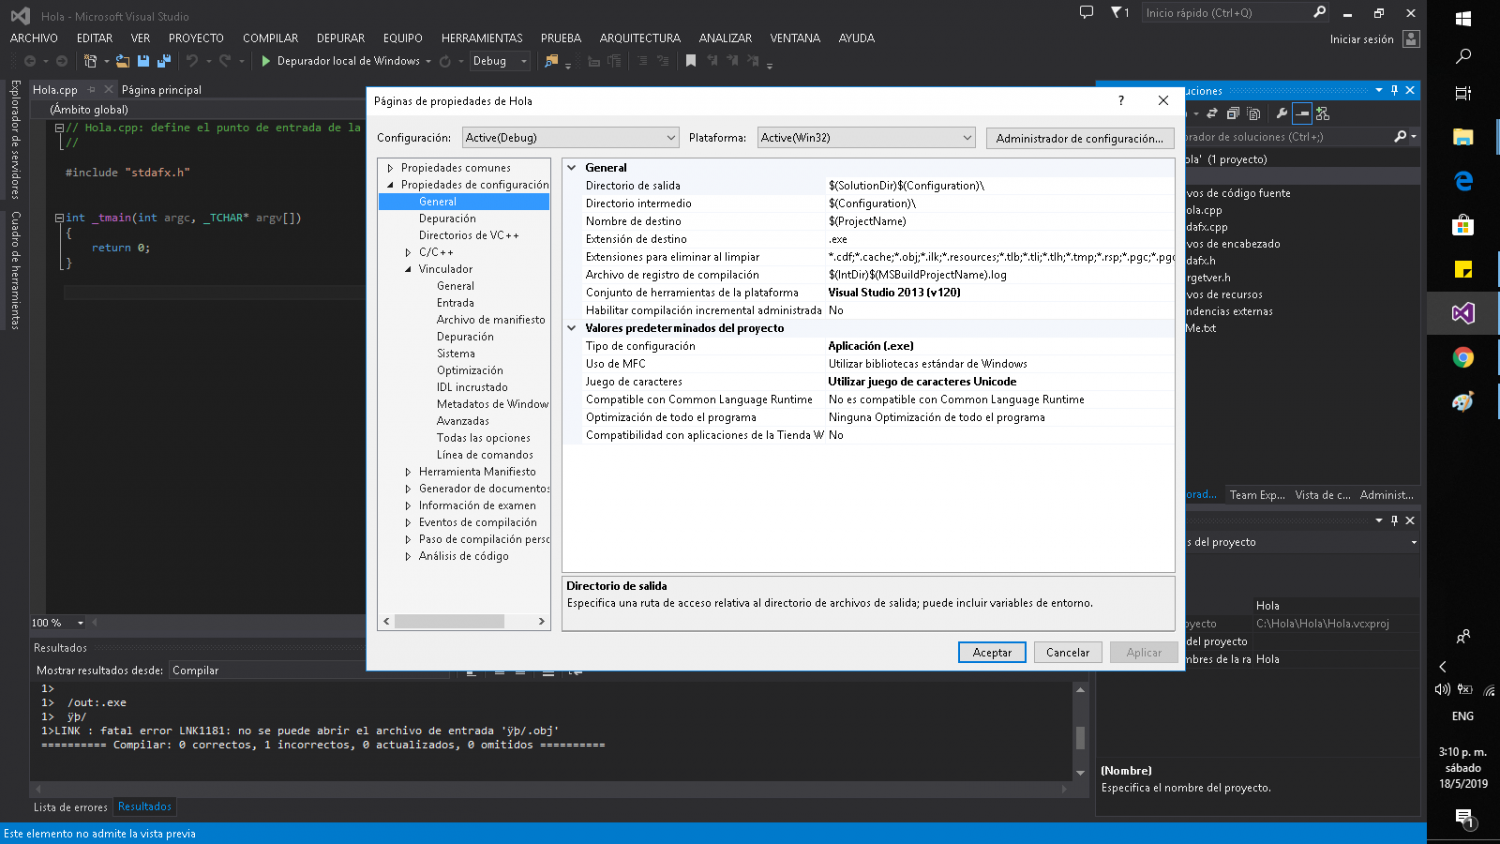The width and height of the screenshot is (1500, 844).
Task: Click the Open File folder icon in toolbar
Action: tap(122, 61)
